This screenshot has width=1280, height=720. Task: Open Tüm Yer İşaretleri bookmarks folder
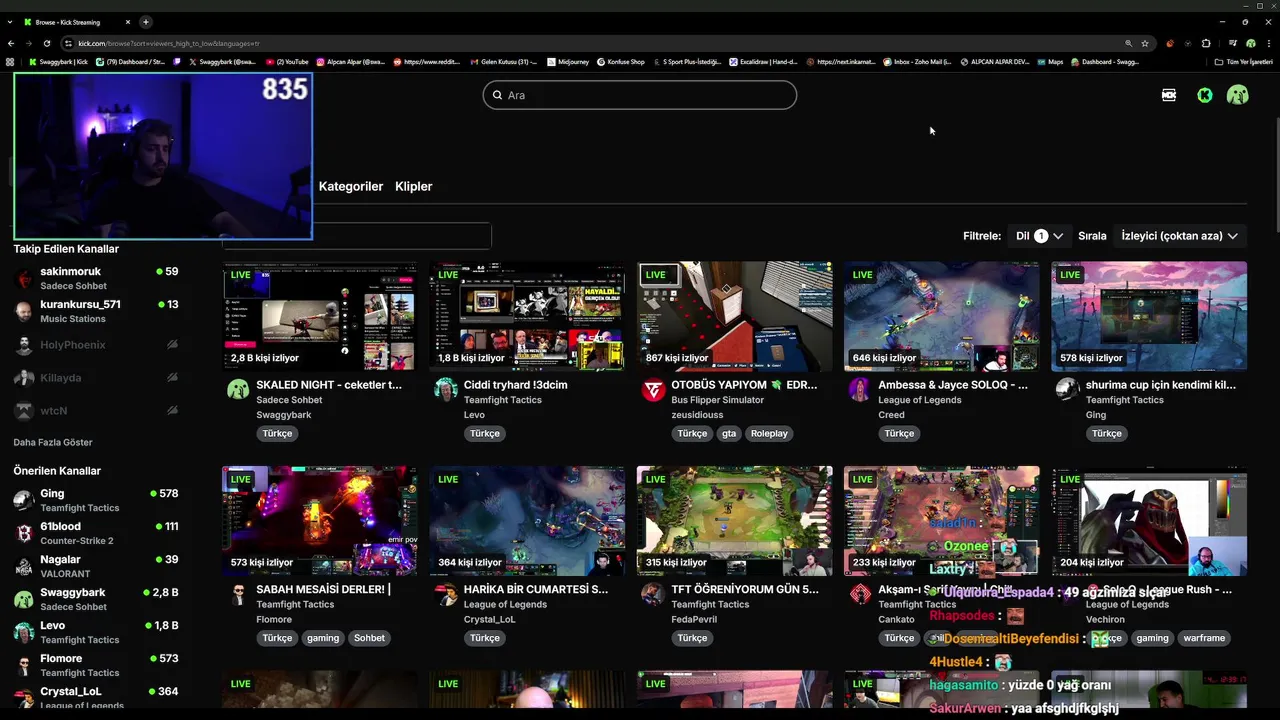1244,62
